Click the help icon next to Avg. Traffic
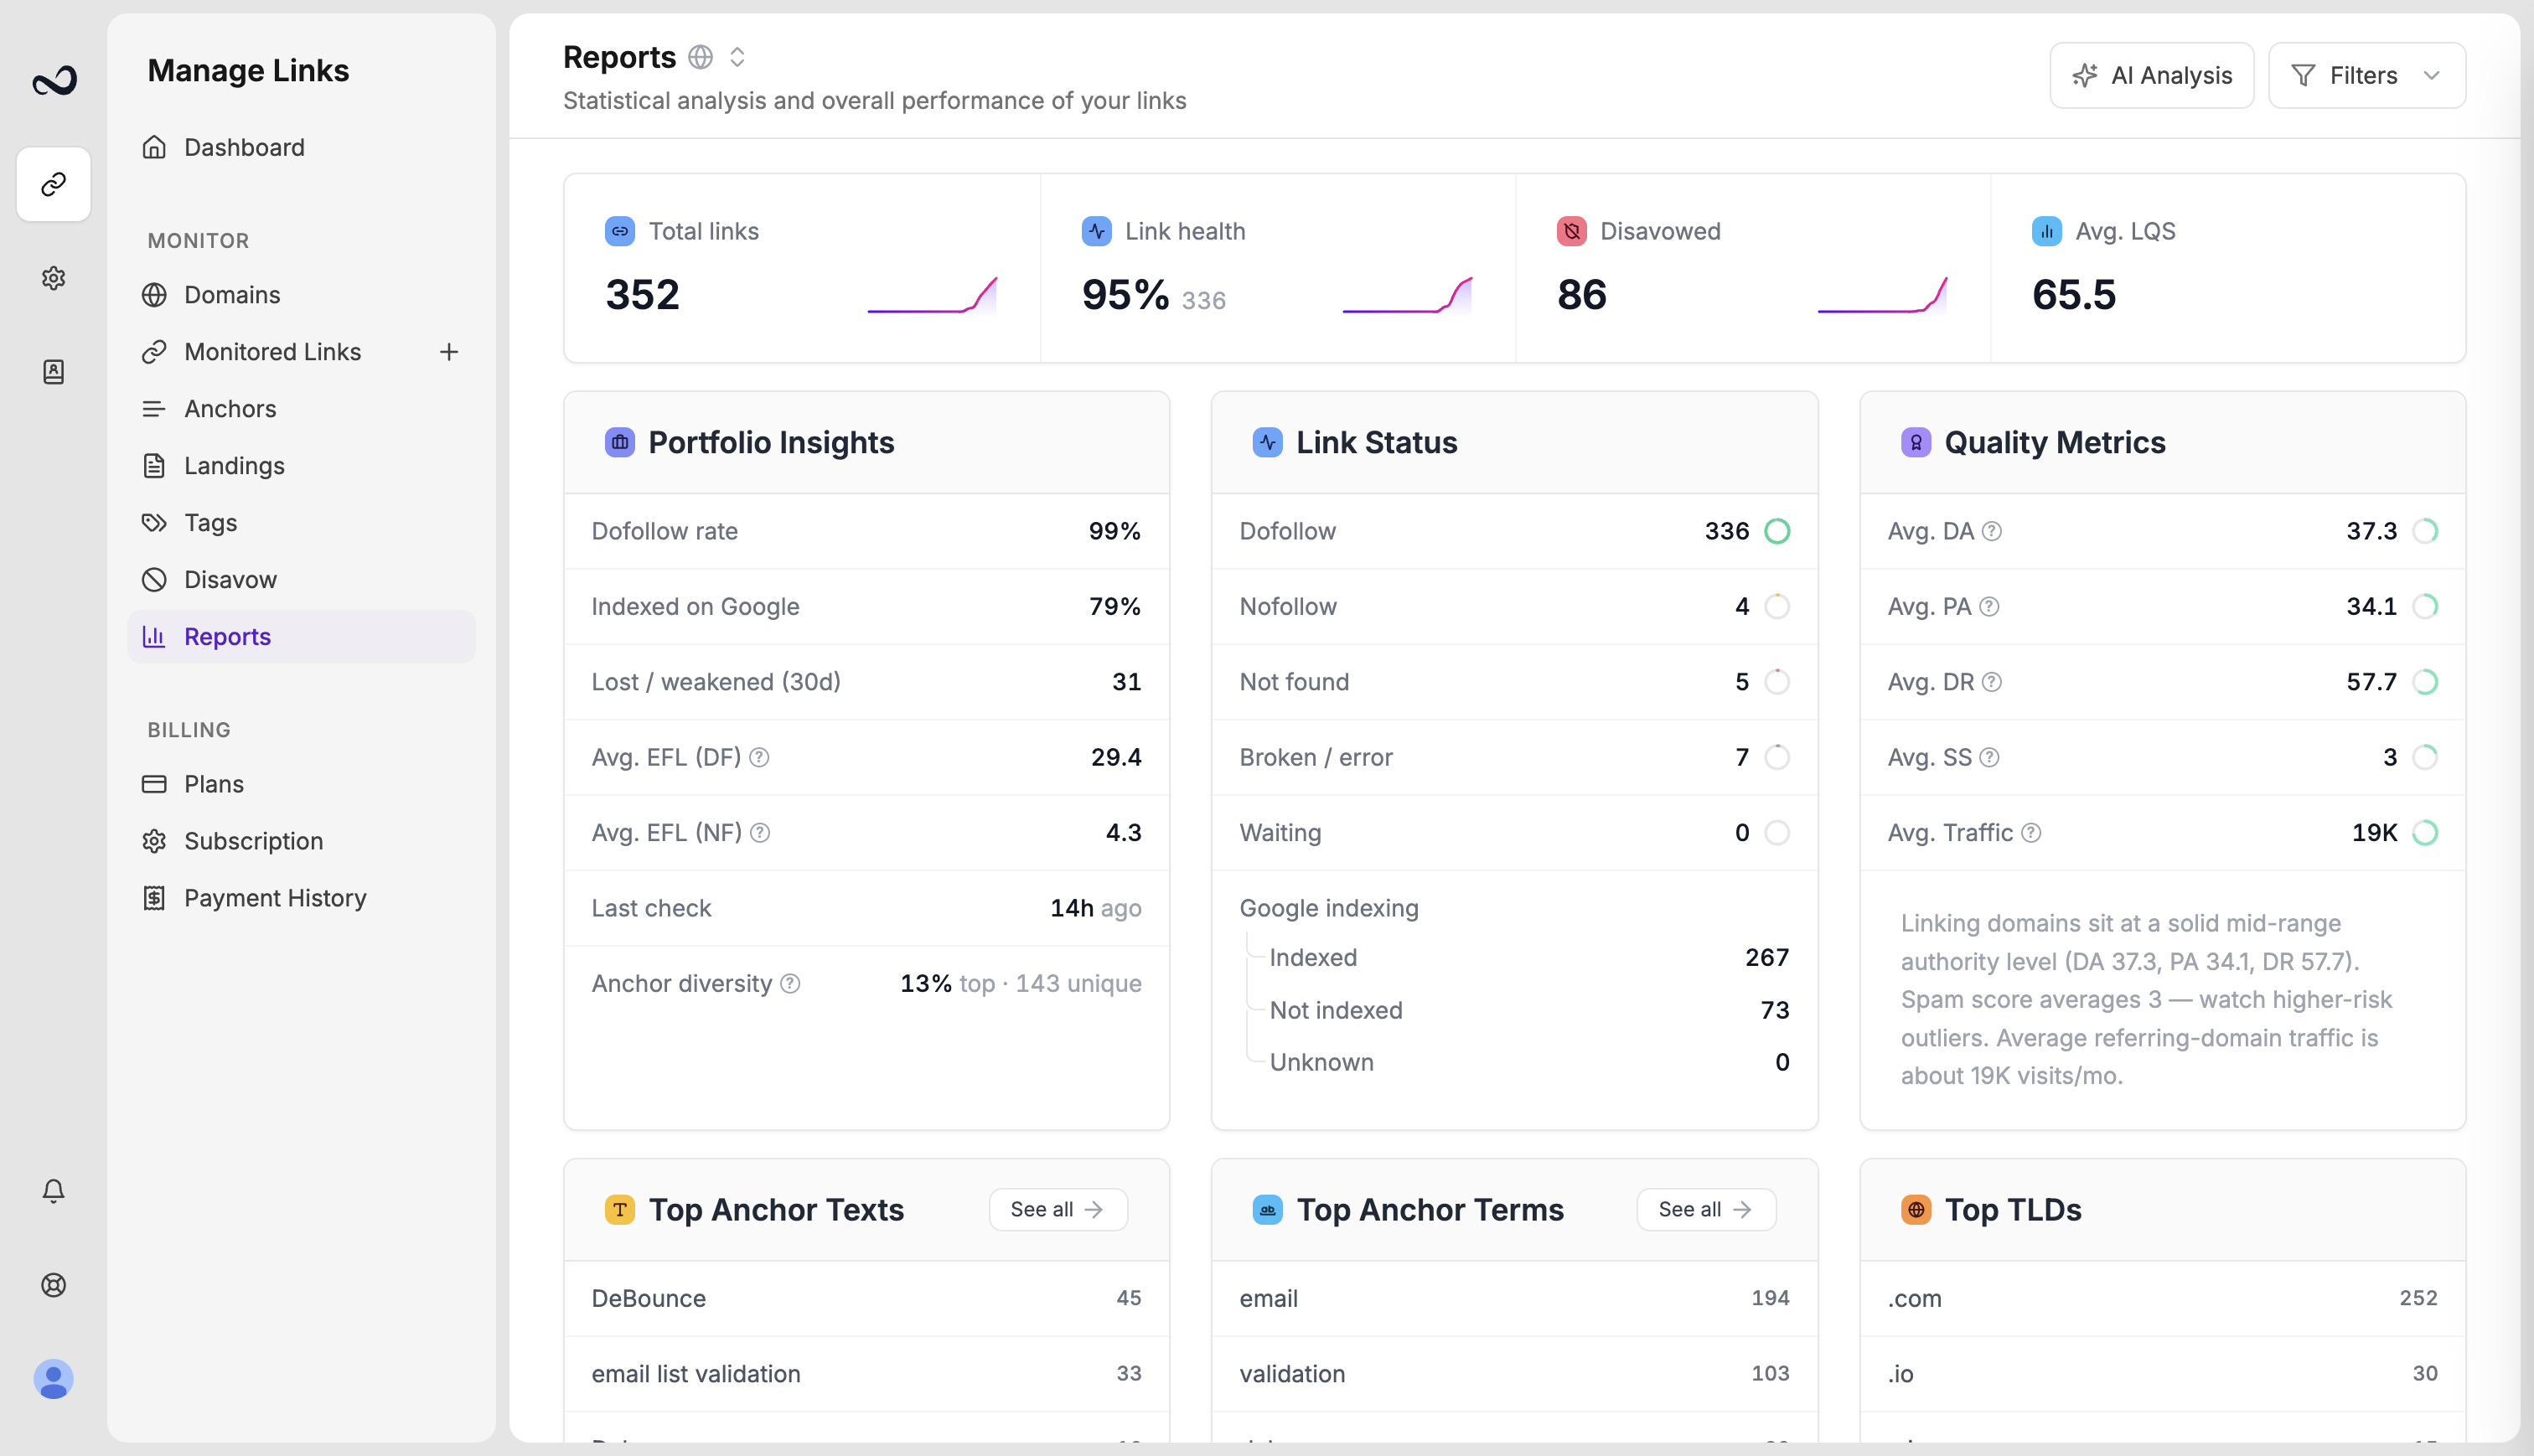Screen dimensions: 2534x1456 click(2031, 833)
